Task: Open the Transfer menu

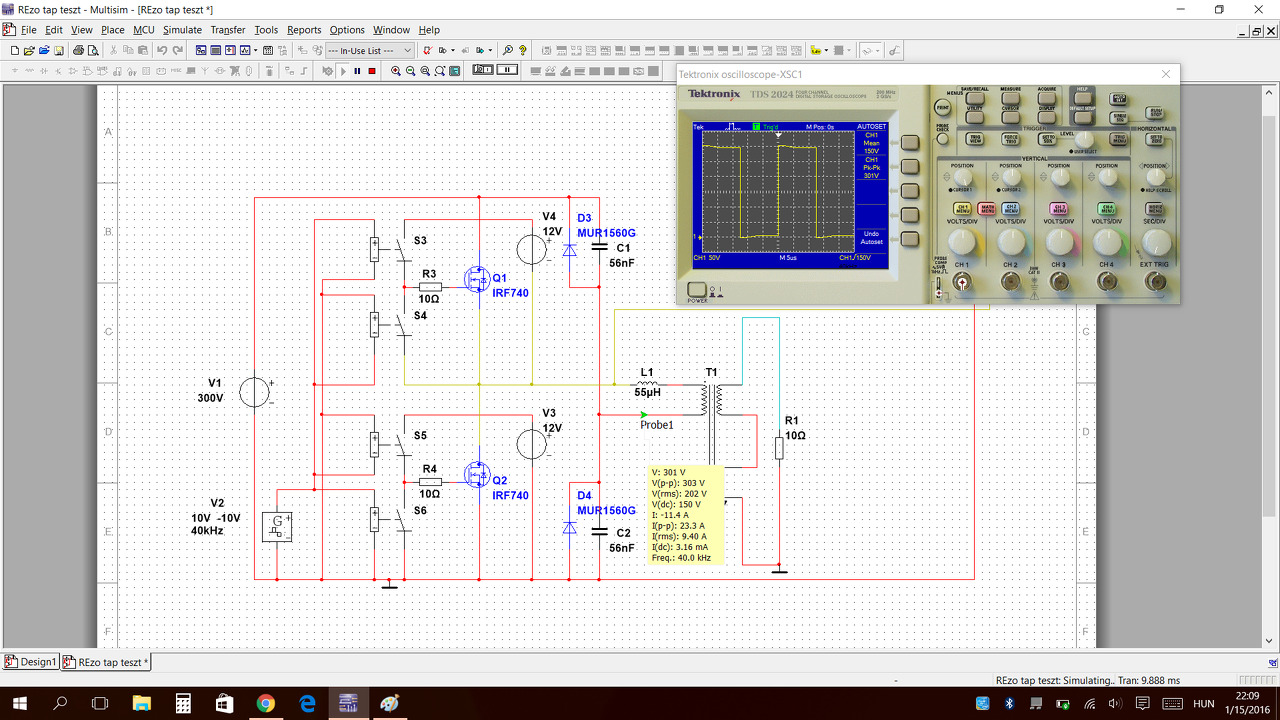Action: [228, 30]
